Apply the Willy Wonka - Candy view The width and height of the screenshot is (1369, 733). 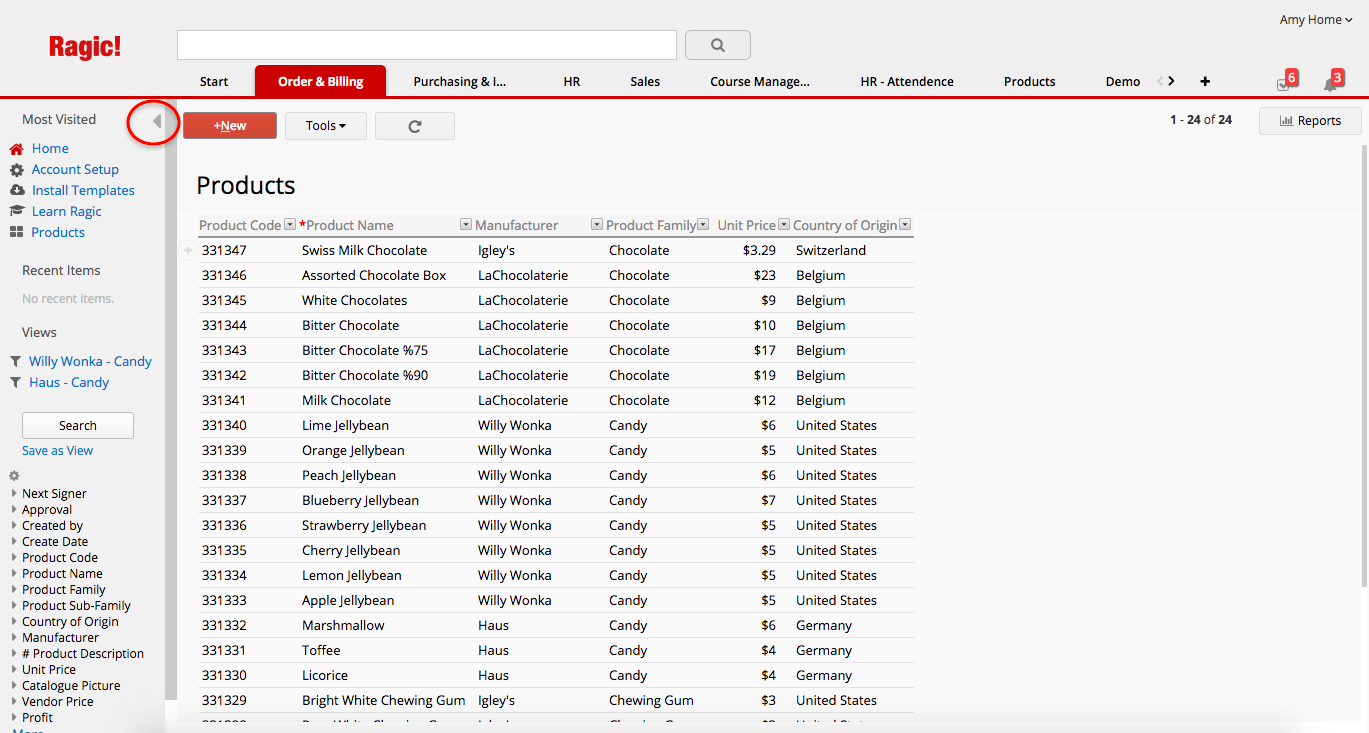(89, 361)
